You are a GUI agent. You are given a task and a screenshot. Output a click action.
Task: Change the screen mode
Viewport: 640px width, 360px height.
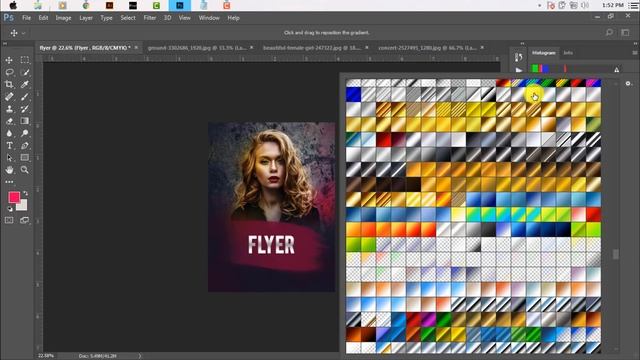[24, 220]
